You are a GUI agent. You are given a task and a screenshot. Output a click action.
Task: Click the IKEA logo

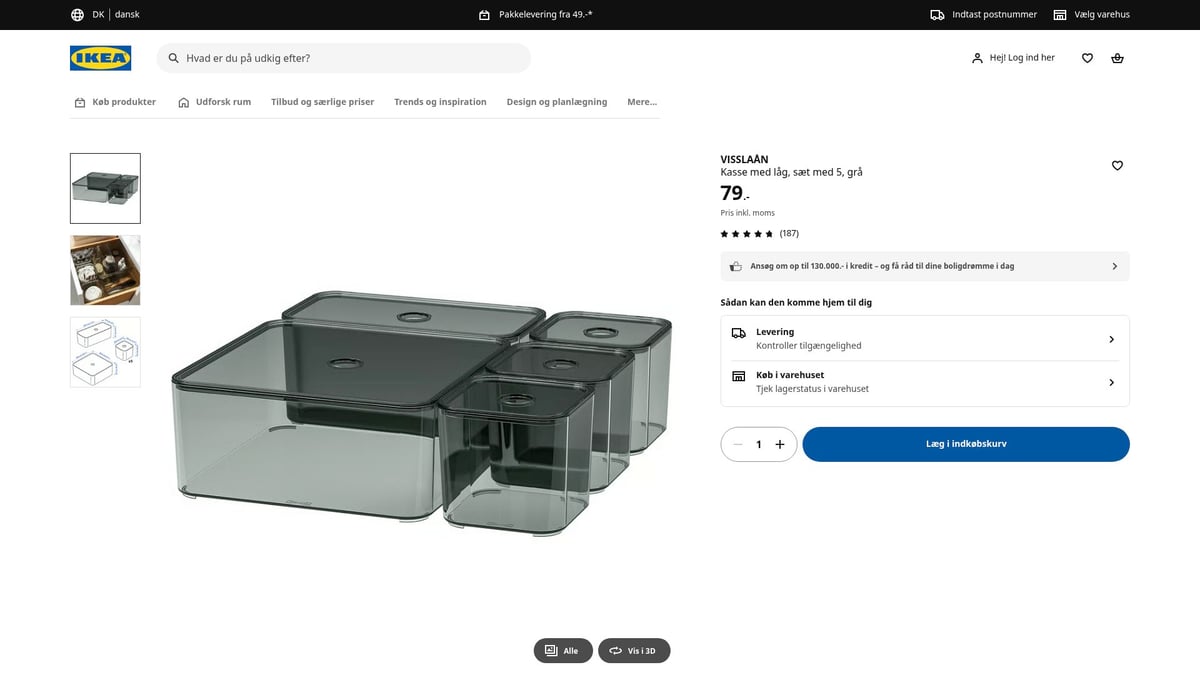tap(100, 58)
